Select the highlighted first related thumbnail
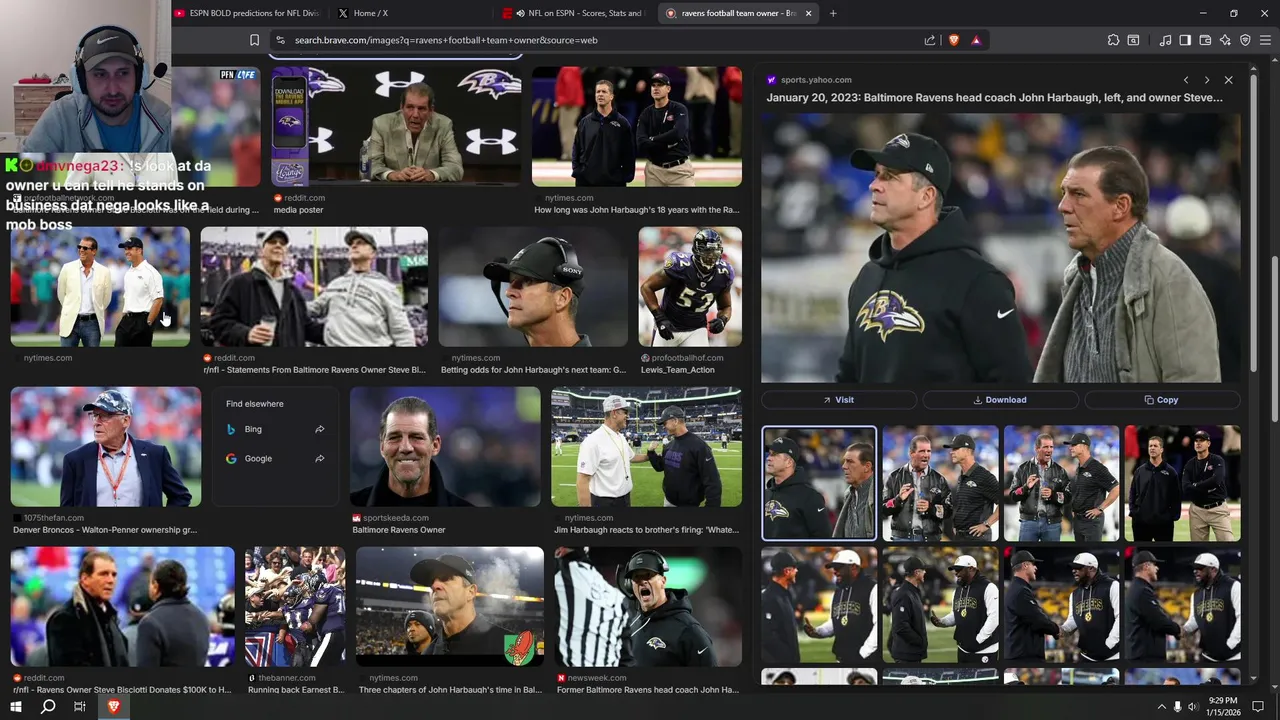Viewport: 1280px width, 720px height. (x=819, y=483)
